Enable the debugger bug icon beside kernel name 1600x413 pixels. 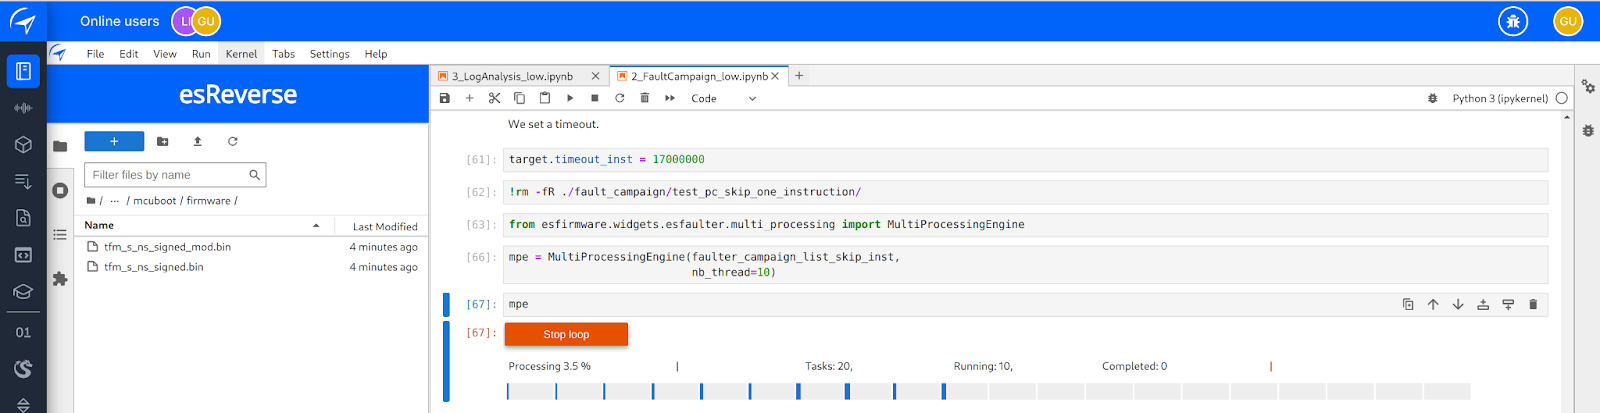click(x=1432, y=98)
